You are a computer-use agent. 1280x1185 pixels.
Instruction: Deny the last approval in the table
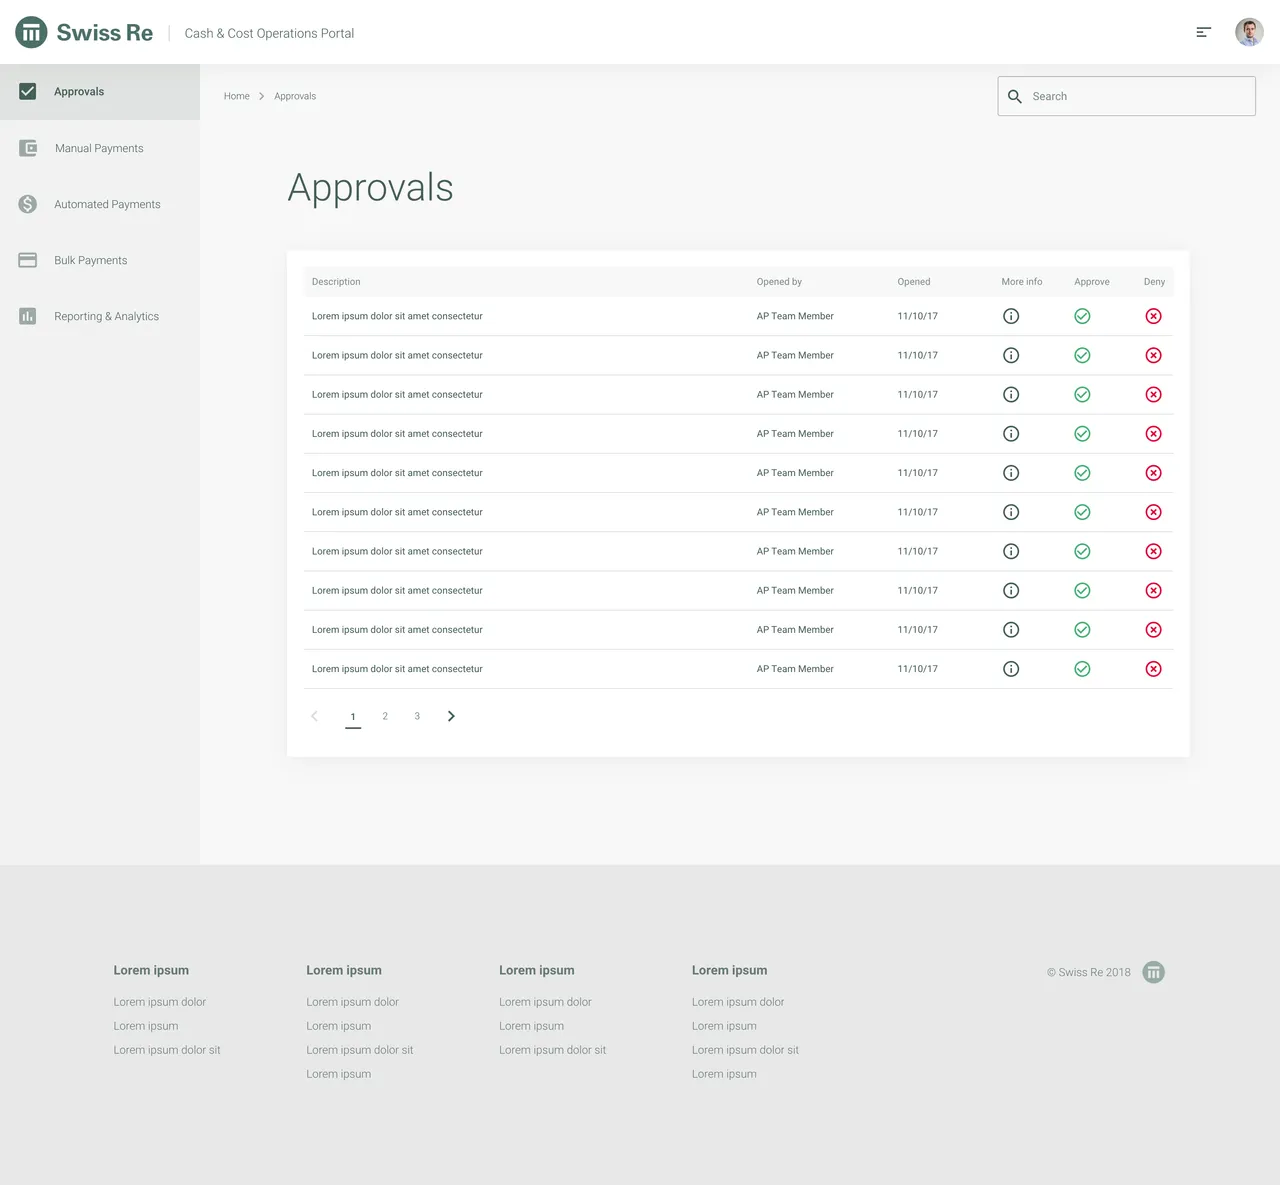(1153, 668)
